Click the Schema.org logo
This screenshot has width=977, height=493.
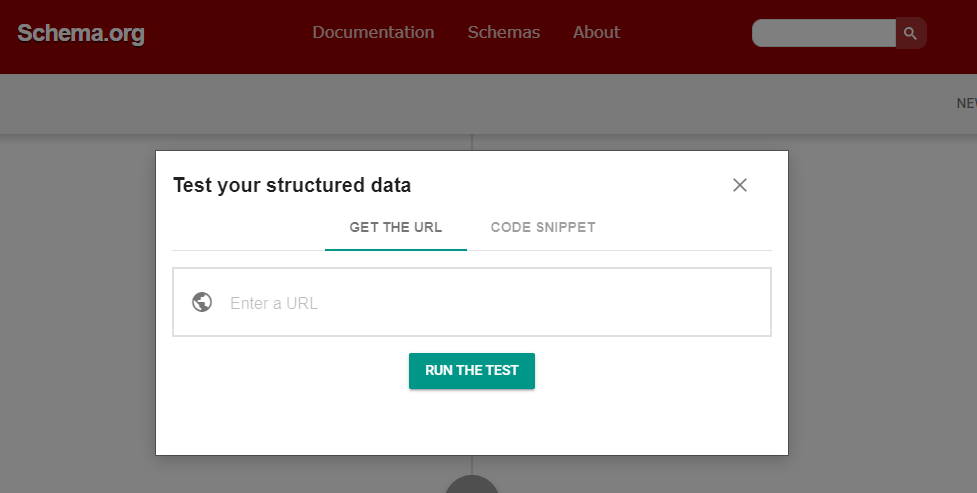(x=81, y=33)
